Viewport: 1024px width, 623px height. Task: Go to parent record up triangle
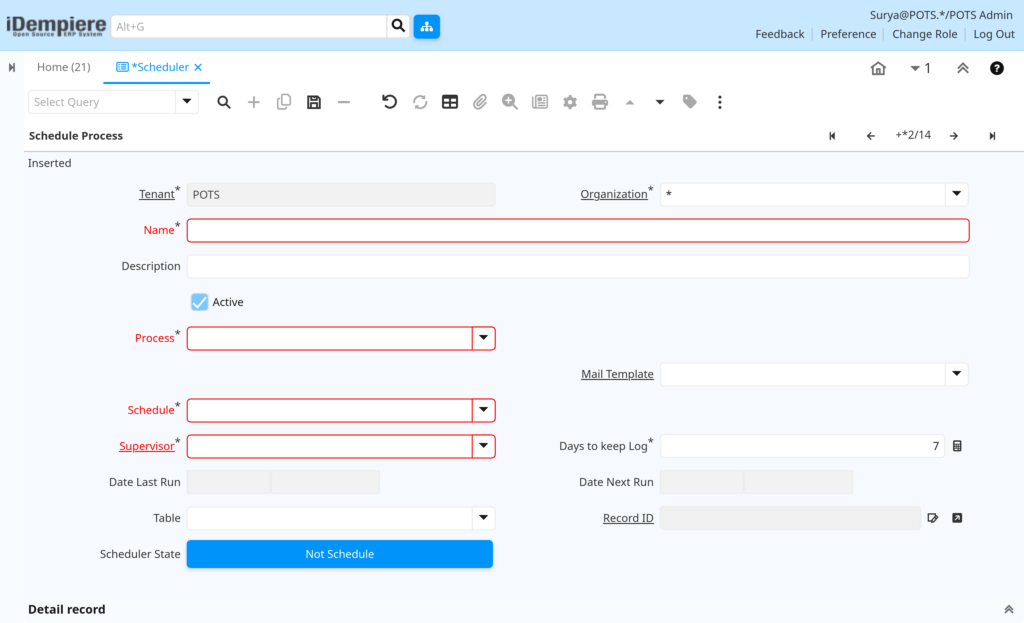pyautogui.click(x=630, y=102)
